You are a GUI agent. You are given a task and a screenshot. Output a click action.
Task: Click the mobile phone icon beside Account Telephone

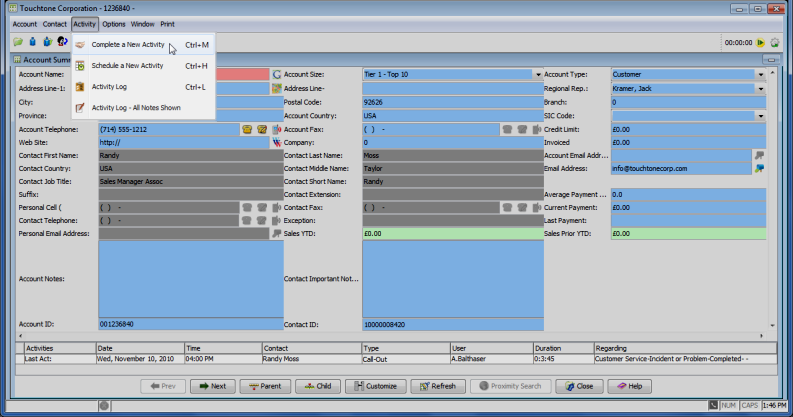click(x=277, y=129)
